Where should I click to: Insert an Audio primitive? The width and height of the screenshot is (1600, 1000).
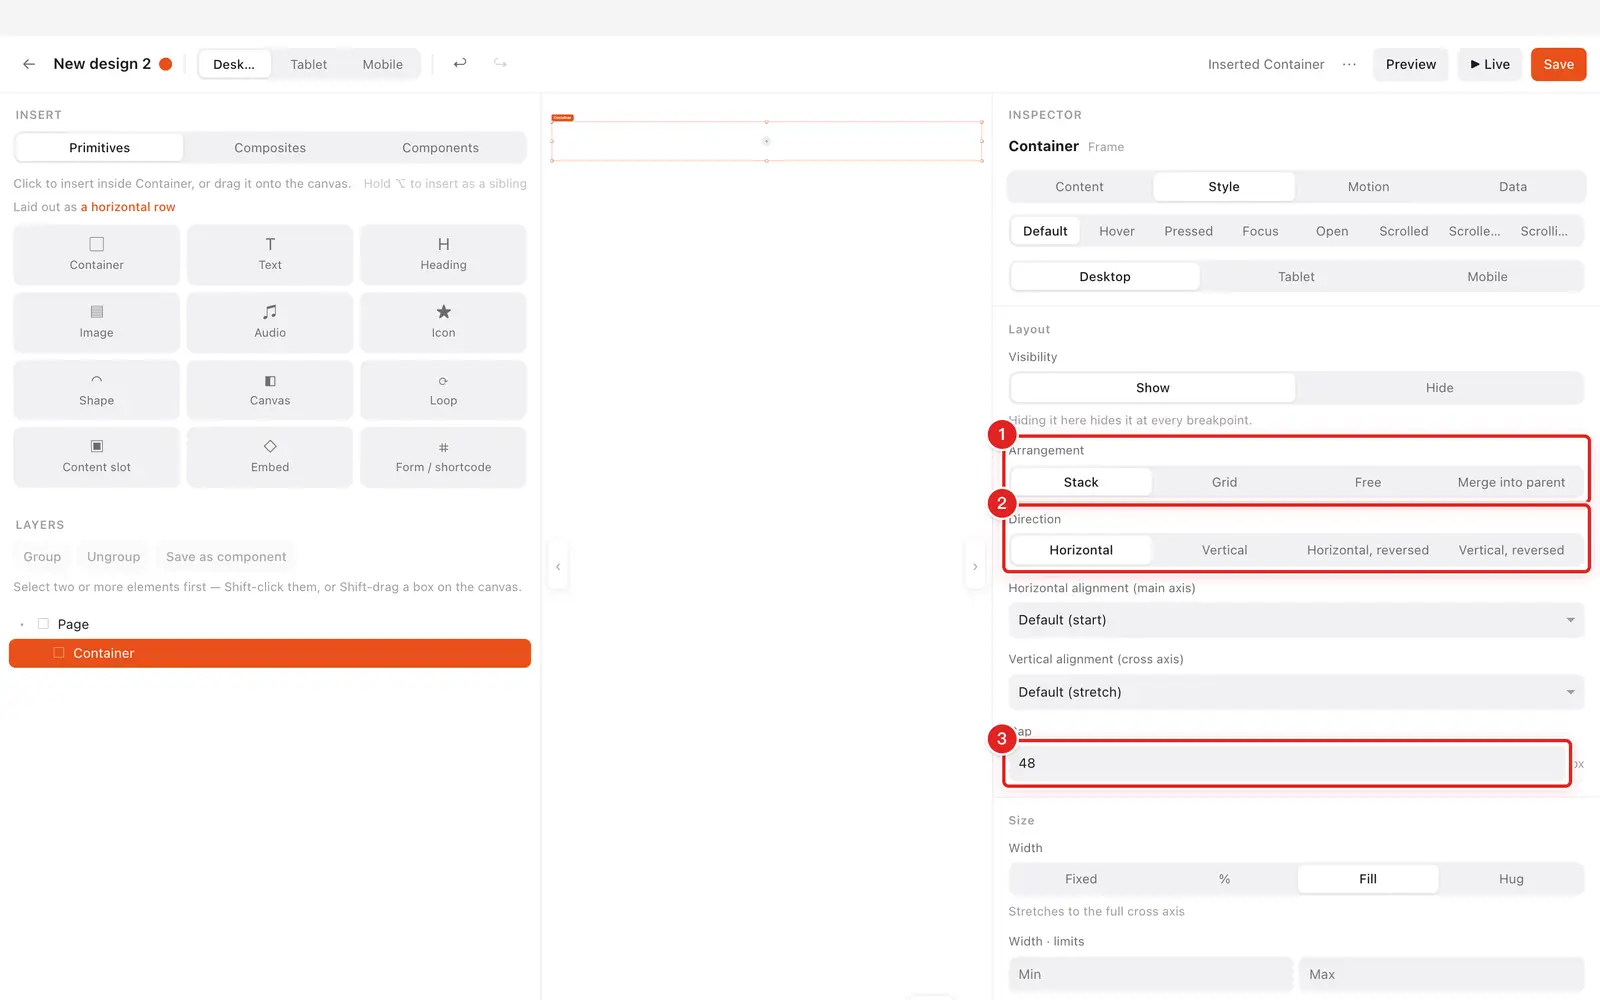point(270,322)
